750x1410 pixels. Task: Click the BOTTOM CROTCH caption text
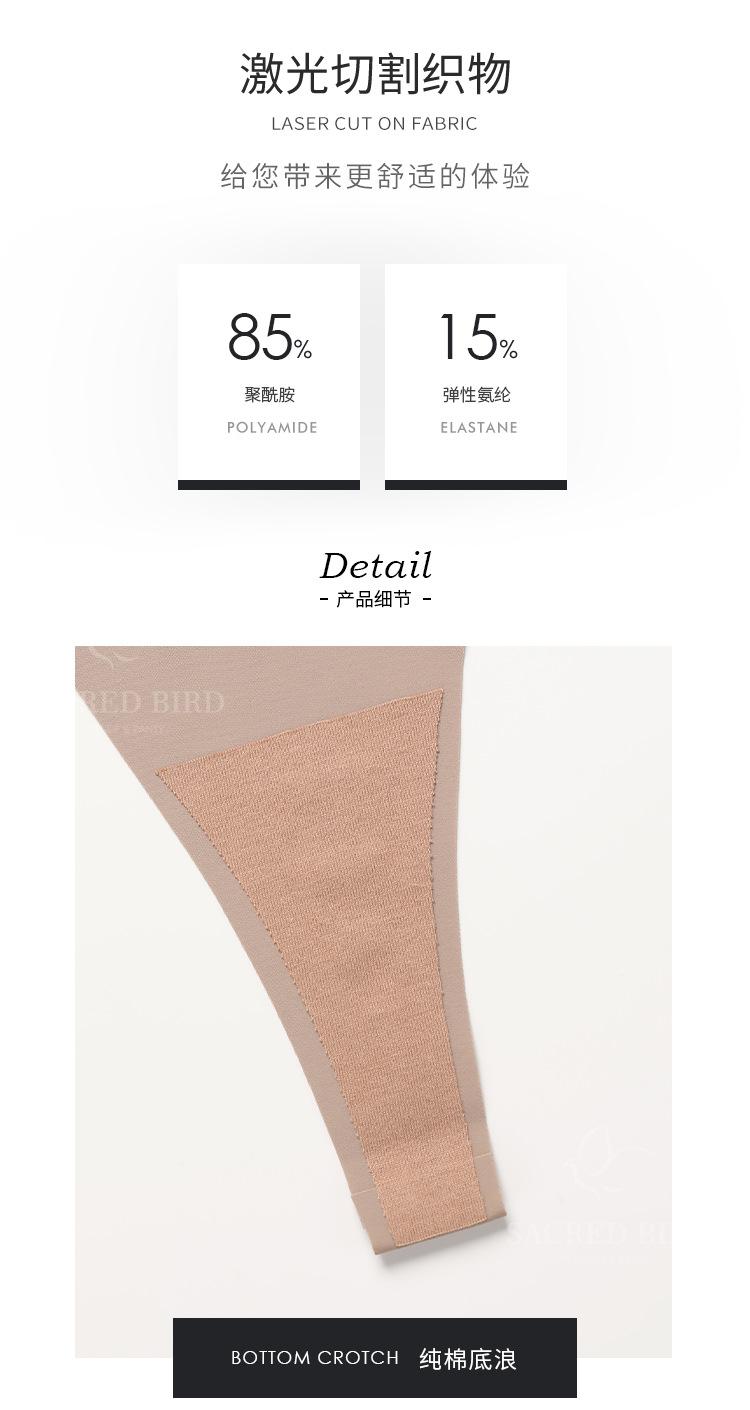point(315,1358)
